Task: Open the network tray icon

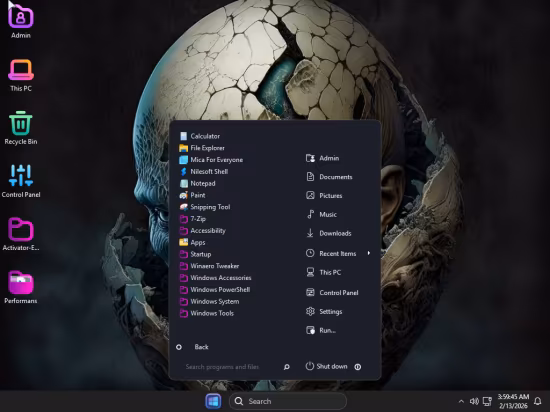Action: [x=487, y=401]
